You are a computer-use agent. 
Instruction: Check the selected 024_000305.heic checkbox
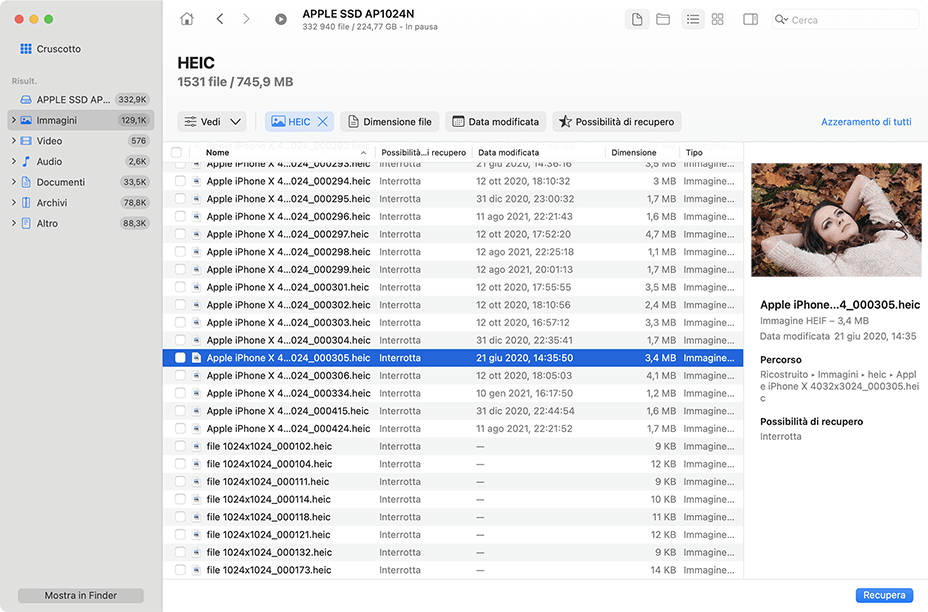pos(180,357)
